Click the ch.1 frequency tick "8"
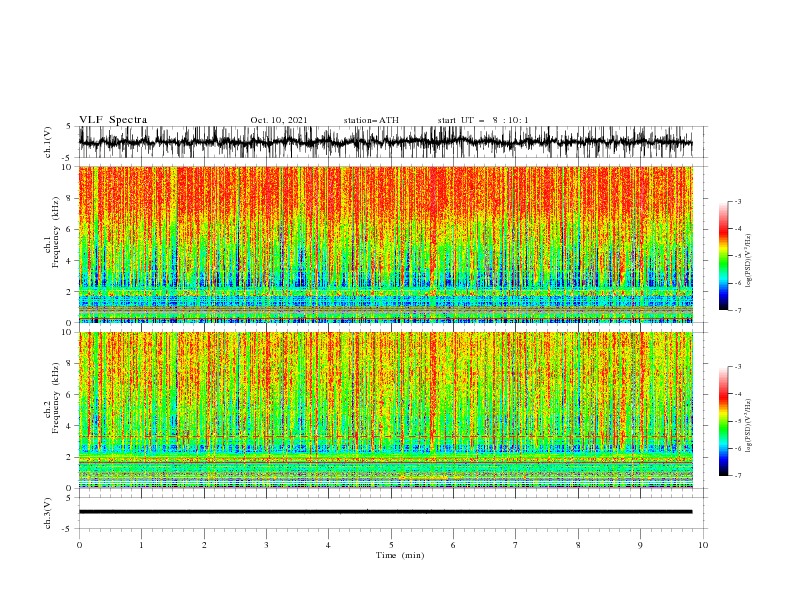Viewport: 792px width, 612px height. (x=69, y=198)
